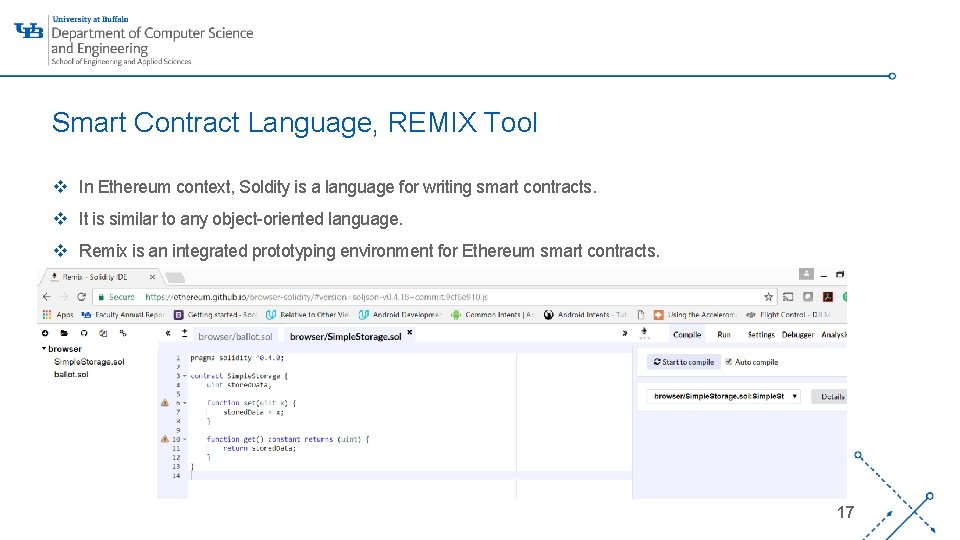960x540 pixels.
Task: Click the grey extension icon after cast
Action: coord(808,297)
